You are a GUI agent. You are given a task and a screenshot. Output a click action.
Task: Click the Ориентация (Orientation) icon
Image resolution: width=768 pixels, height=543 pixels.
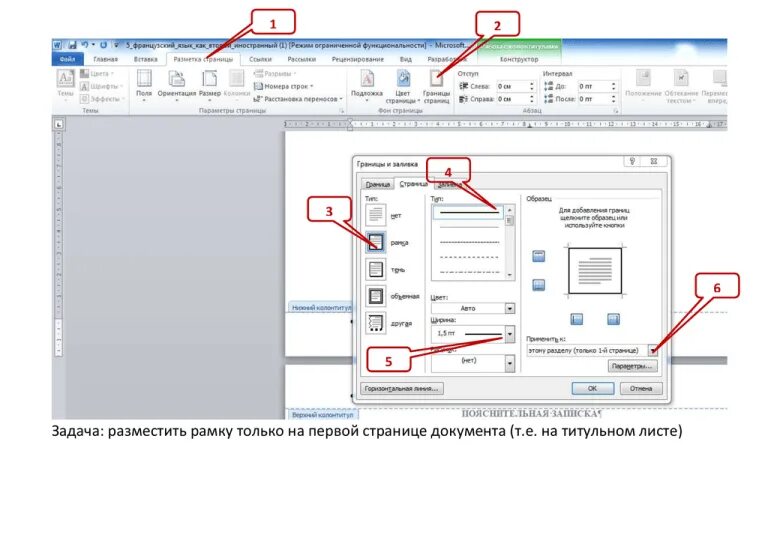pos(176,78)
